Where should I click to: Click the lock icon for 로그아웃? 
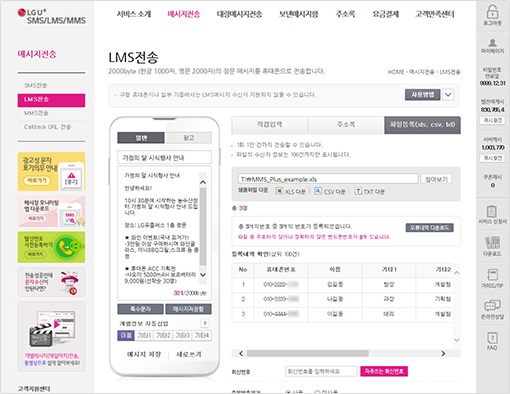pos(492,12)
